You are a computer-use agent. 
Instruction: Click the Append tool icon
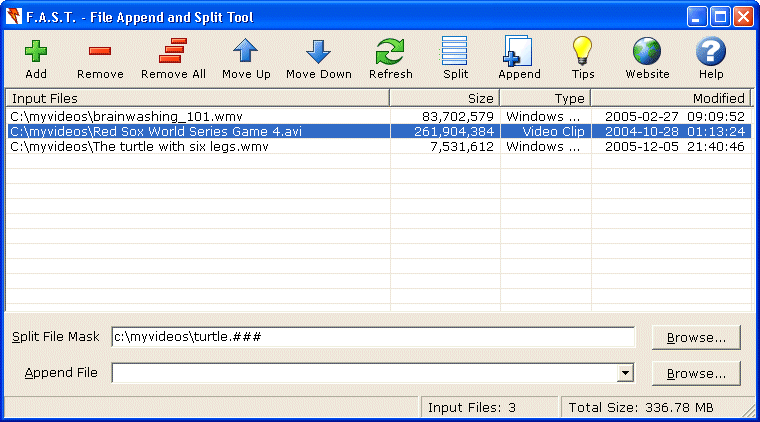tap(519, 52)
